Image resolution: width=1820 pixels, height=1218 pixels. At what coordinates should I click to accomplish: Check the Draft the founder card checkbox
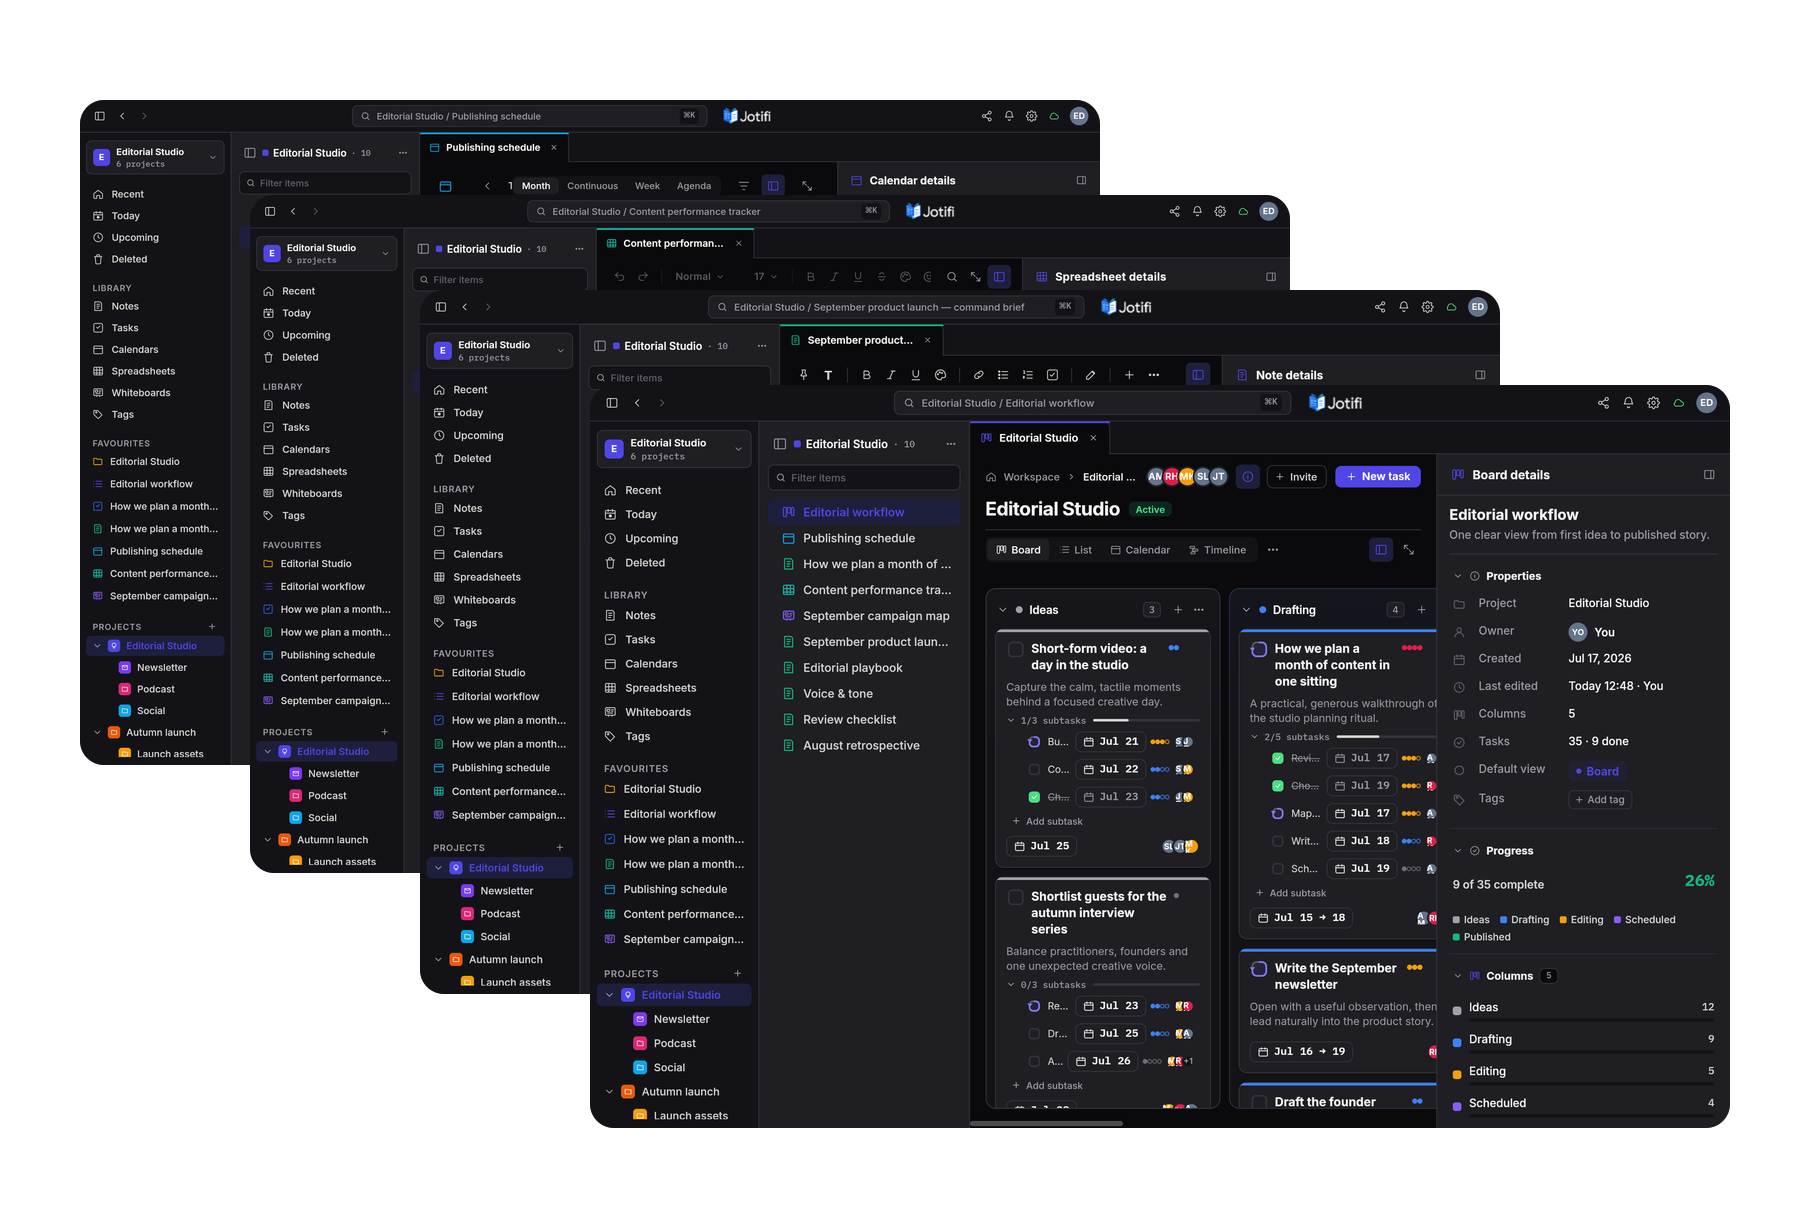(x=1259, y=1102)
